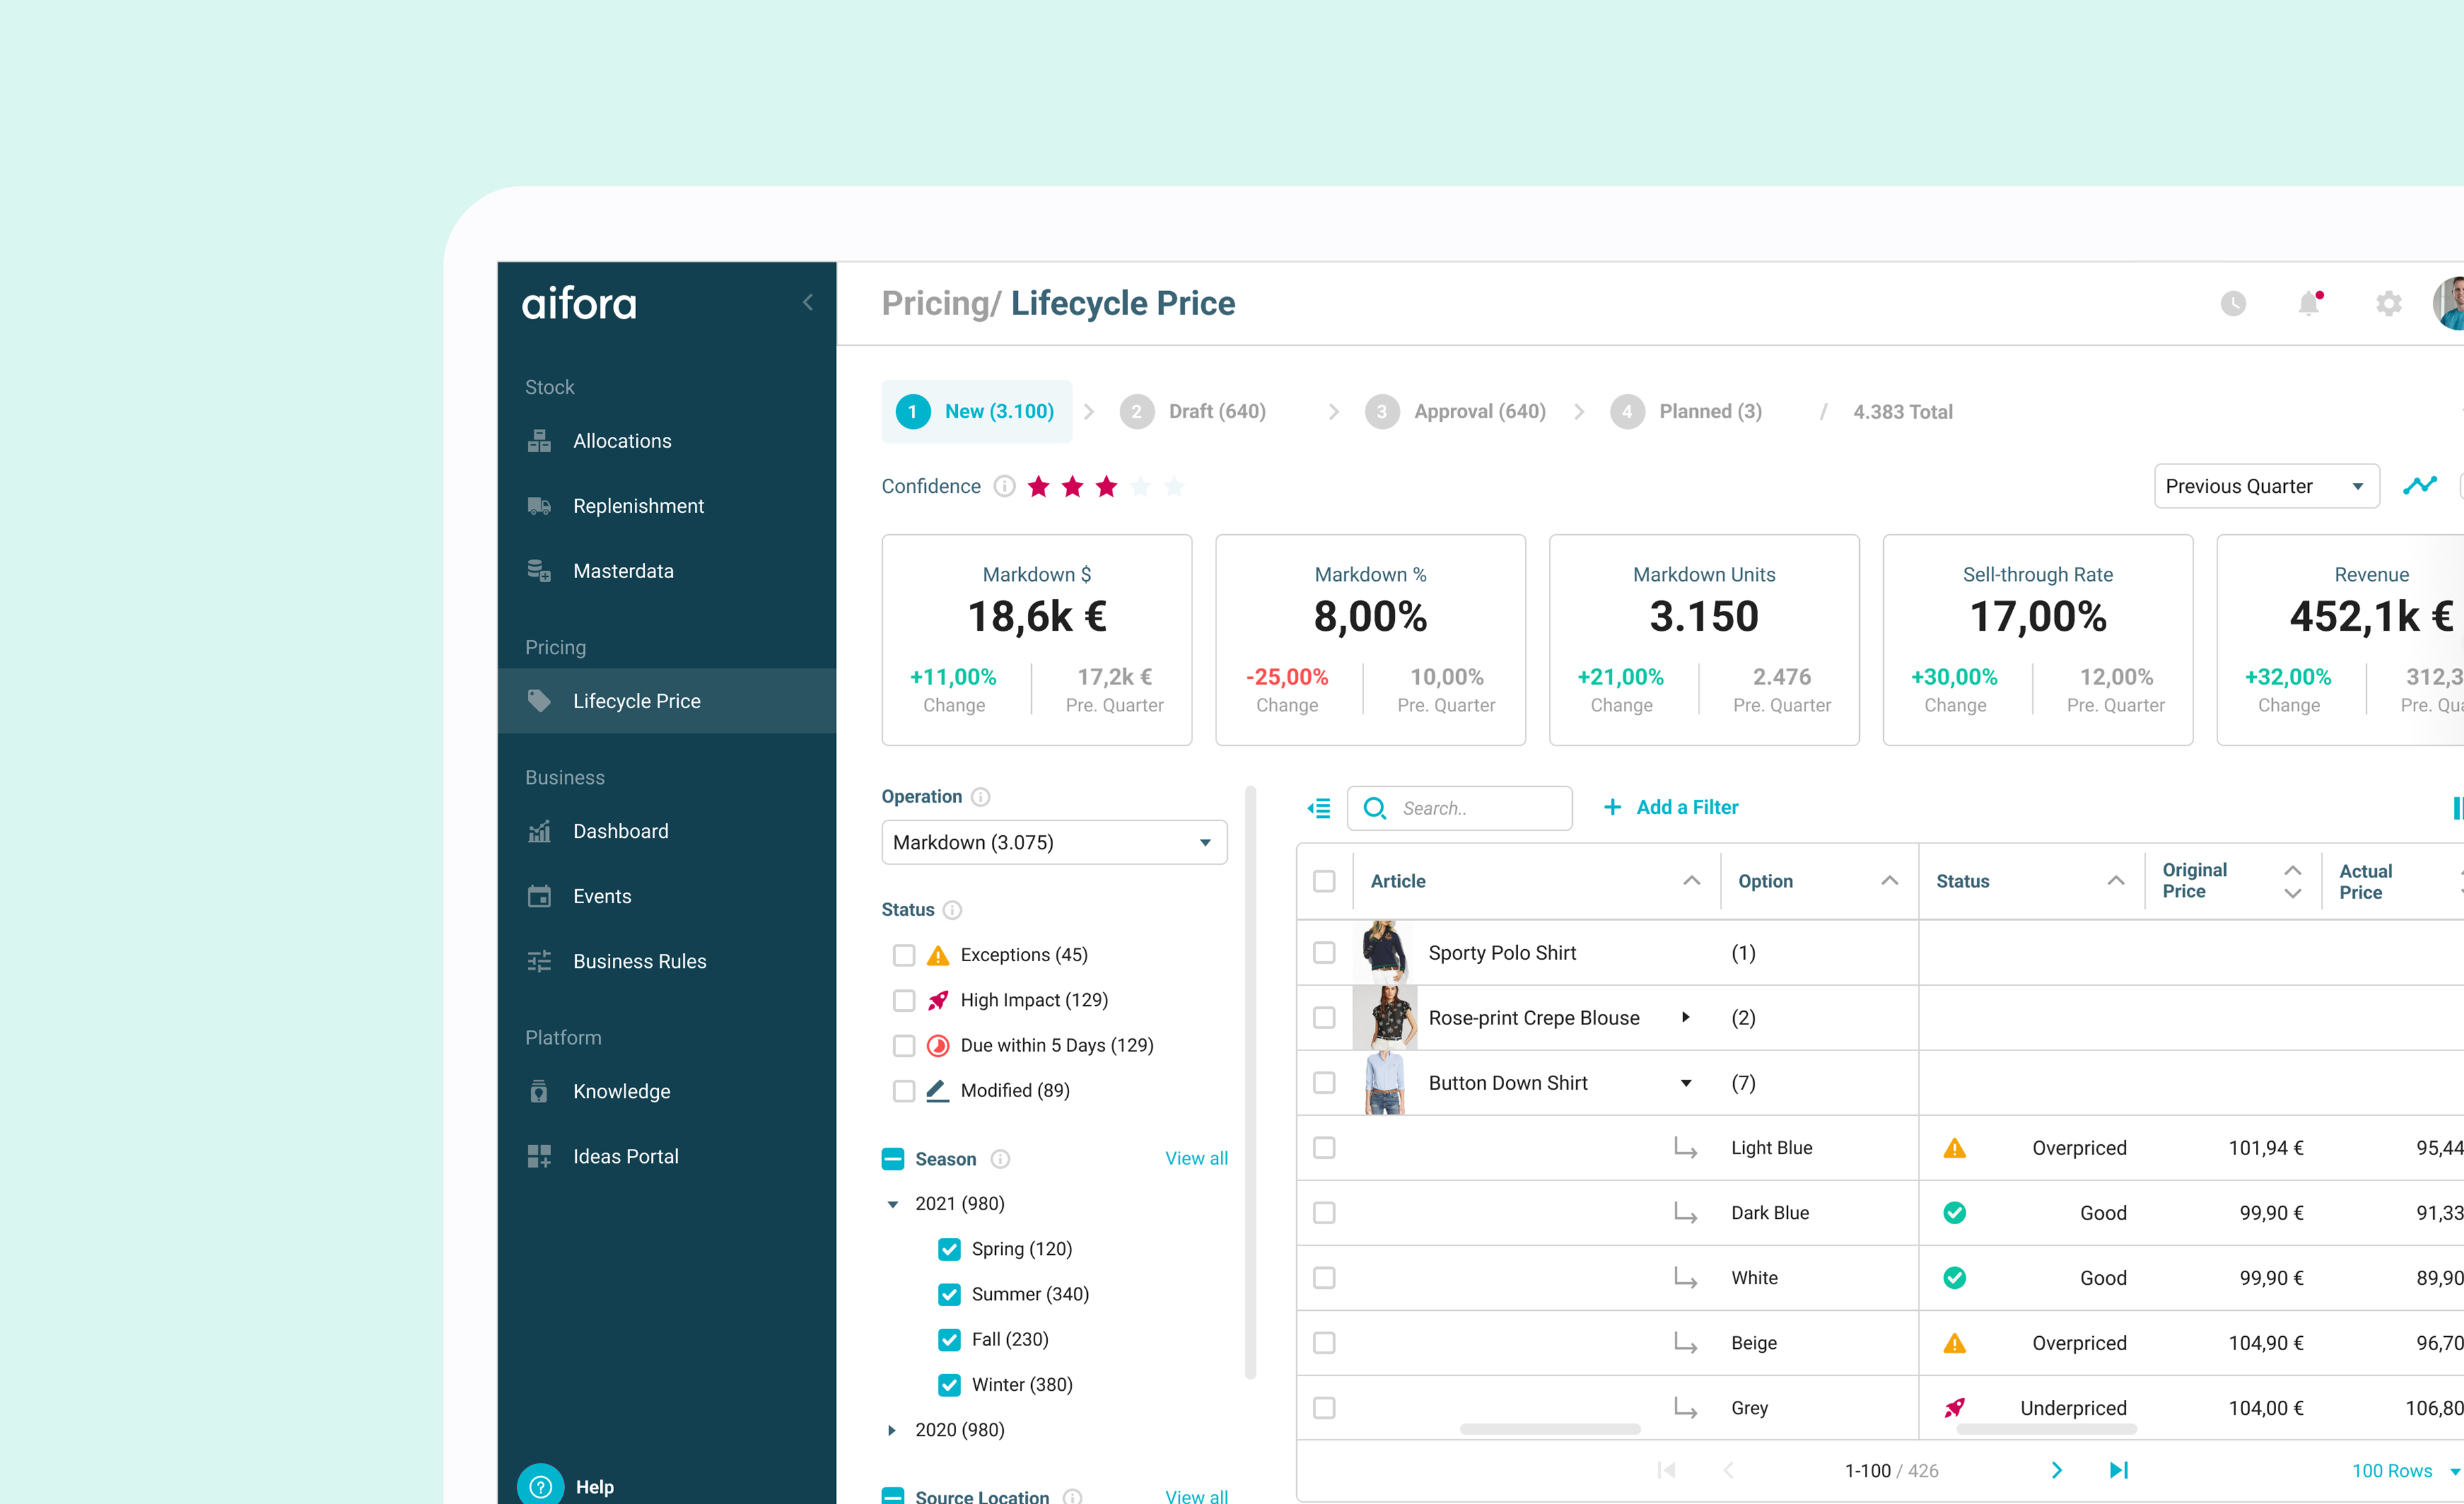Collapse the 2021 (980) season group
This screenshot has width=2464, height=1504.
click(x=892, y=1204)
